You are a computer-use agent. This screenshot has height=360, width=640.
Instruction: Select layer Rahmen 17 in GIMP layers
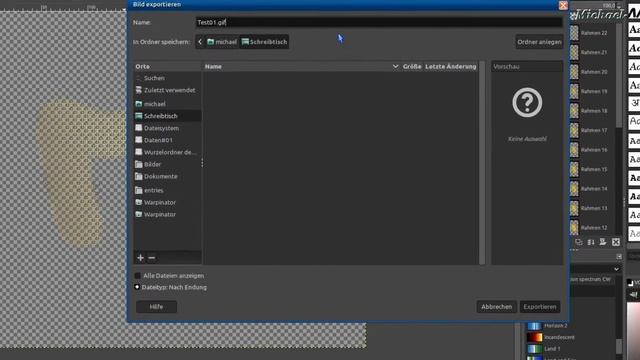[x=594, y=131]
